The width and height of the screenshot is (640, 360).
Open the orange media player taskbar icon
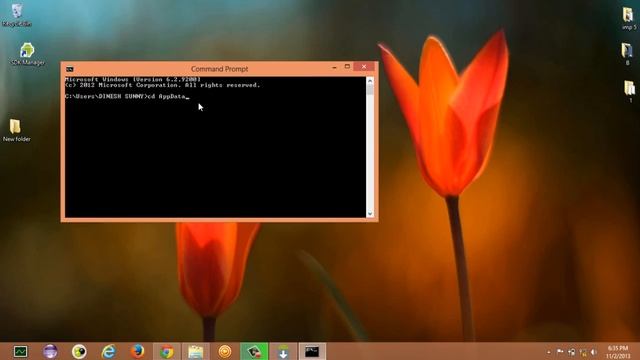point(224,351)
